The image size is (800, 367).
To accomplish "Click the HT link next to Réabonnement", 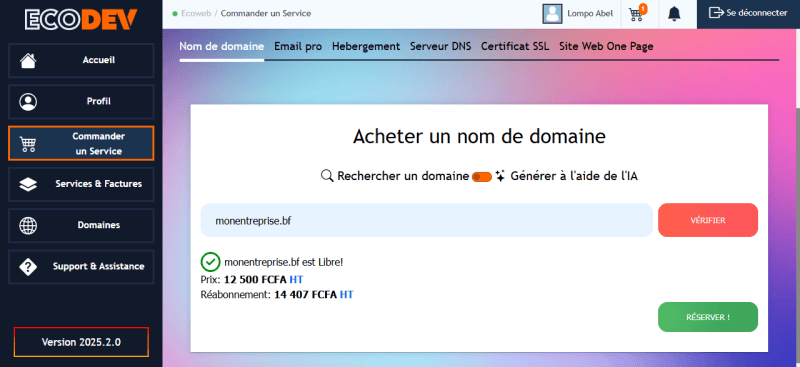I will (346, 295).
